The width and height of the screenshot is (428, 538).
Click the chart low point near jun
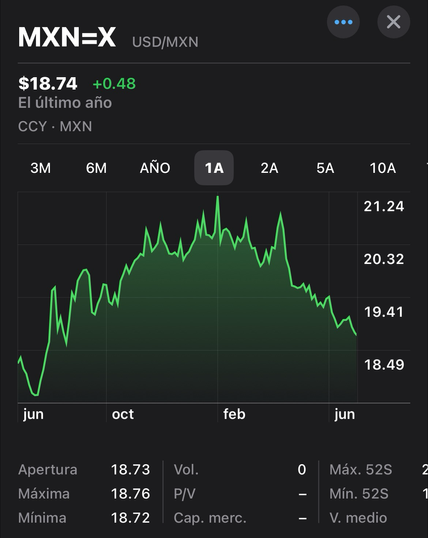[36, 395]
